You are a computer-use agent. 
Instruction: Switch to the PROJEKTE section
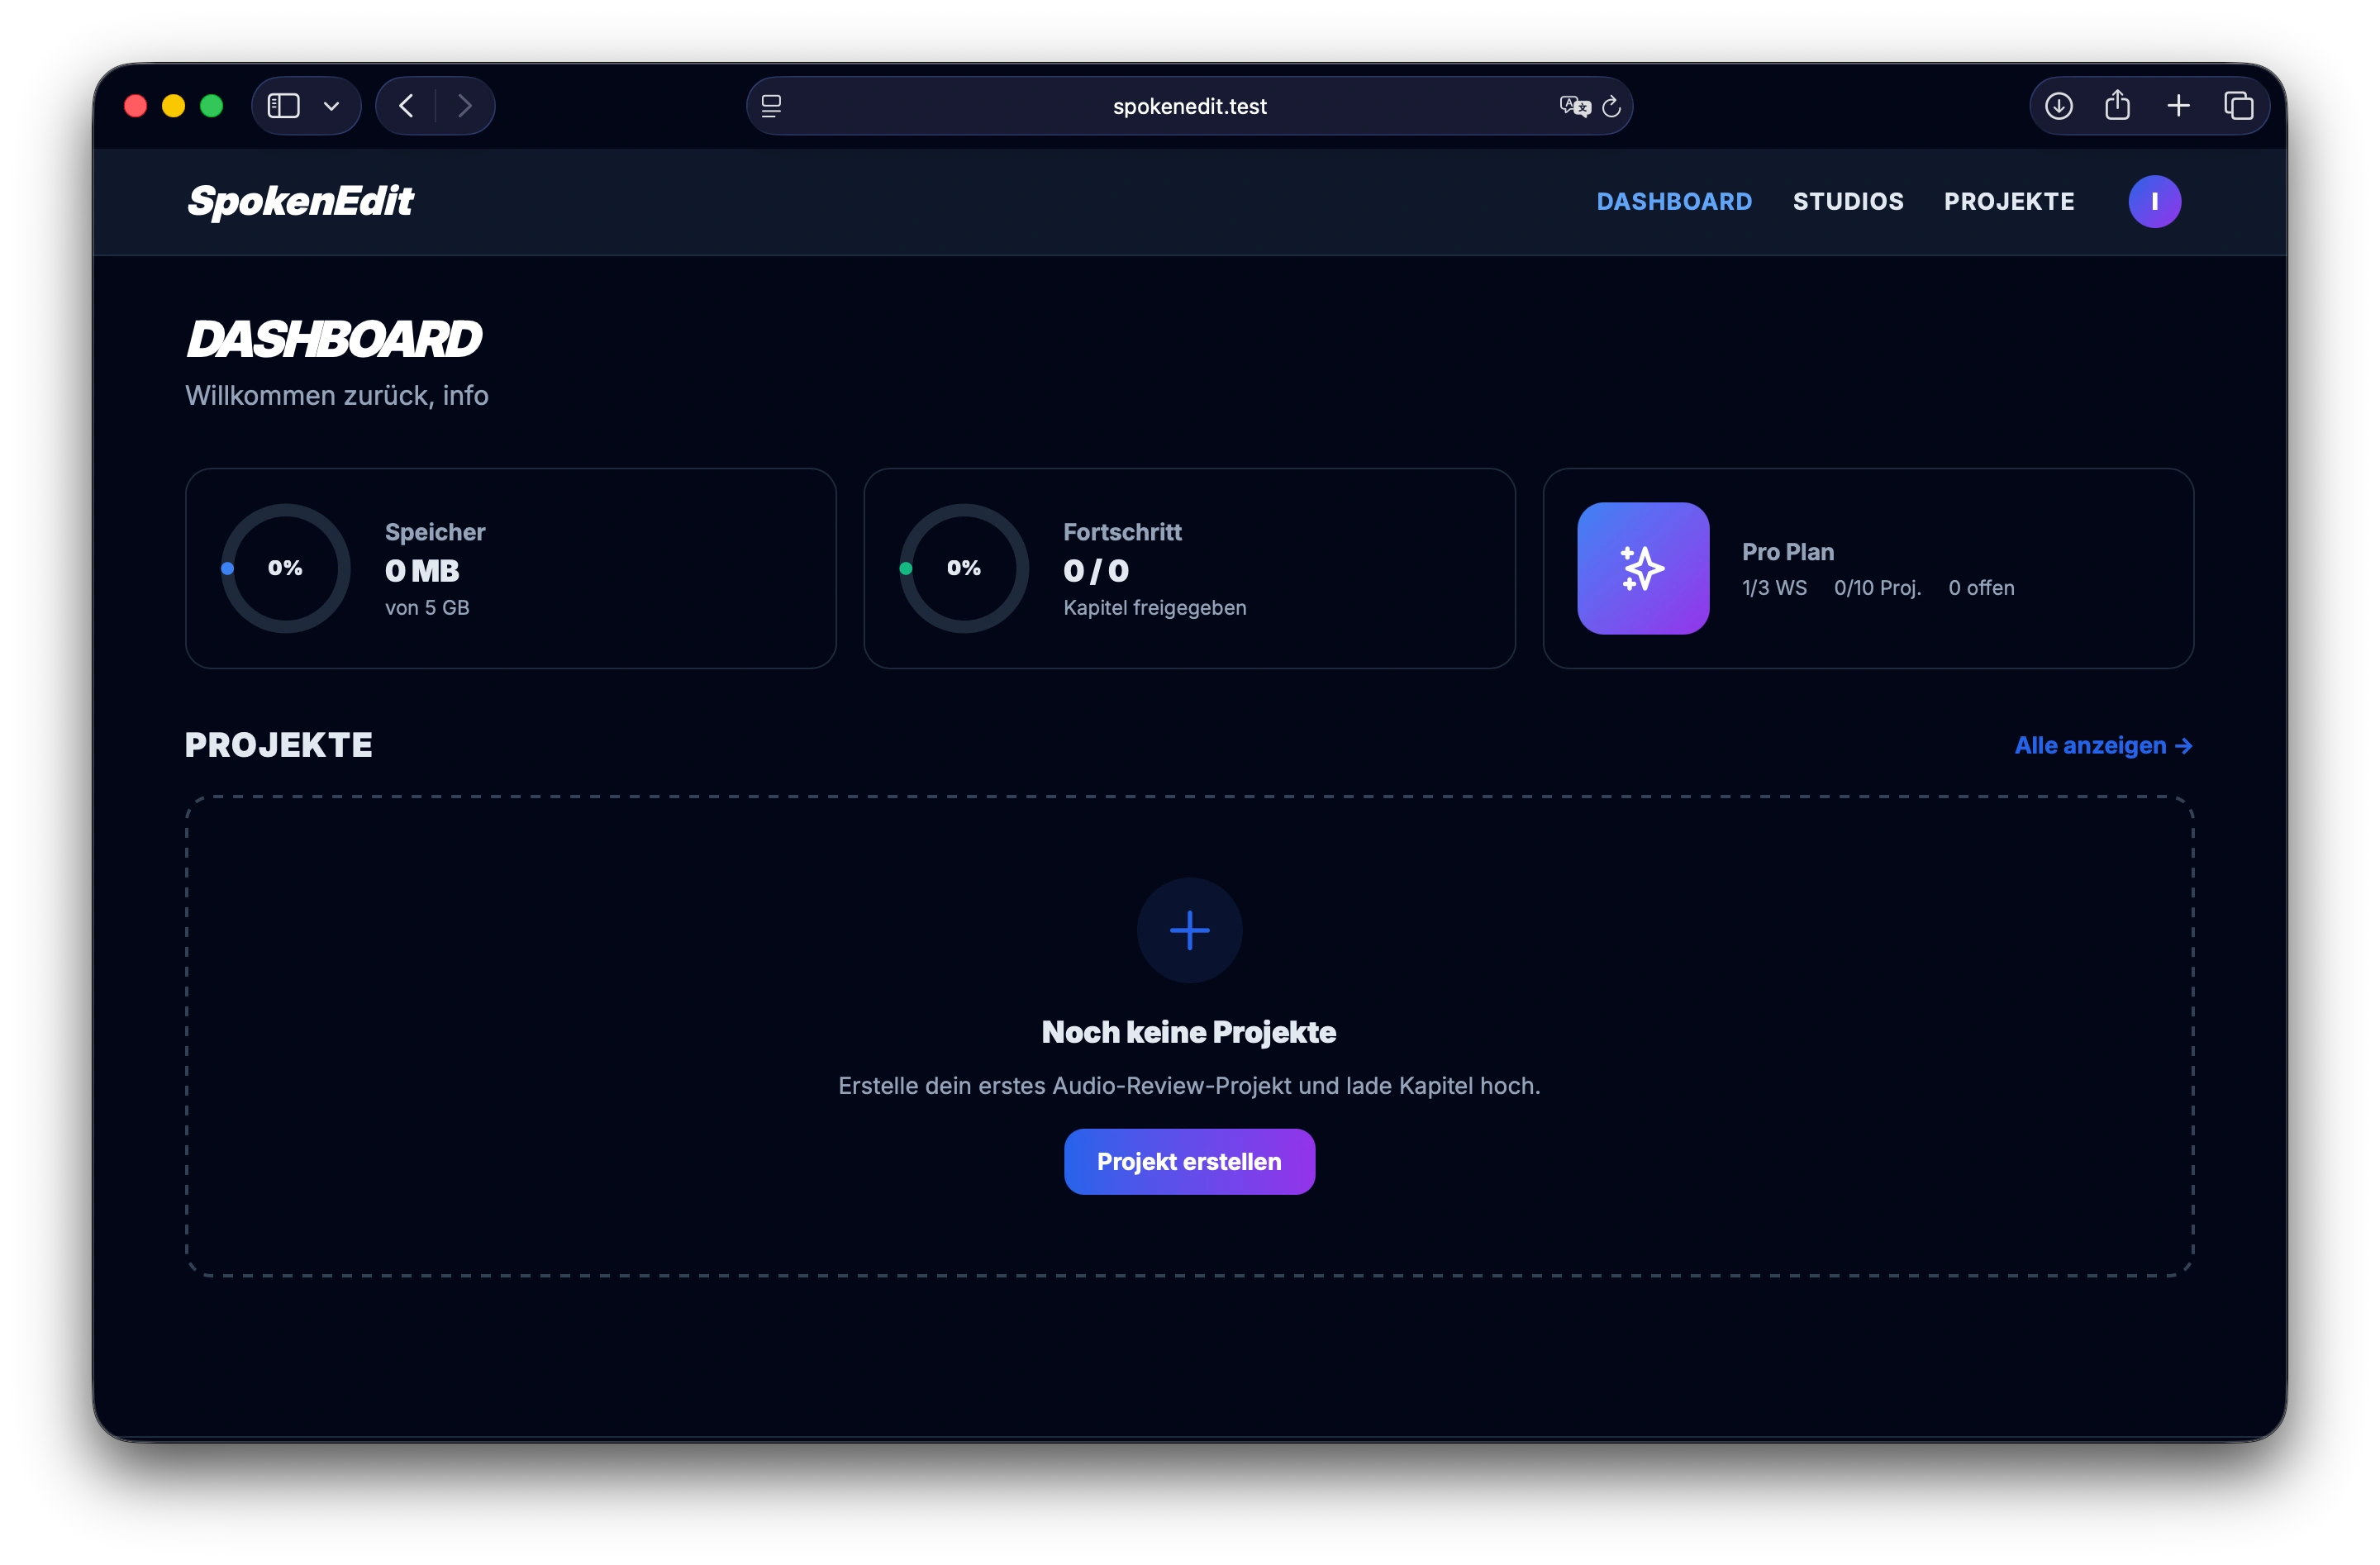point(2008,201)
